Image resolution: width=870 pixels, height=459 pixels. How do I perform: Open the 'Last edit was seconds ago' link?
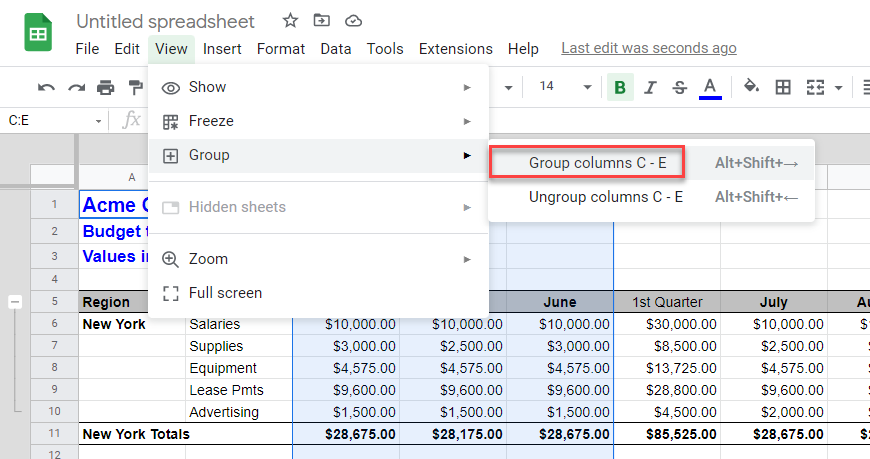tap(649, 48)
